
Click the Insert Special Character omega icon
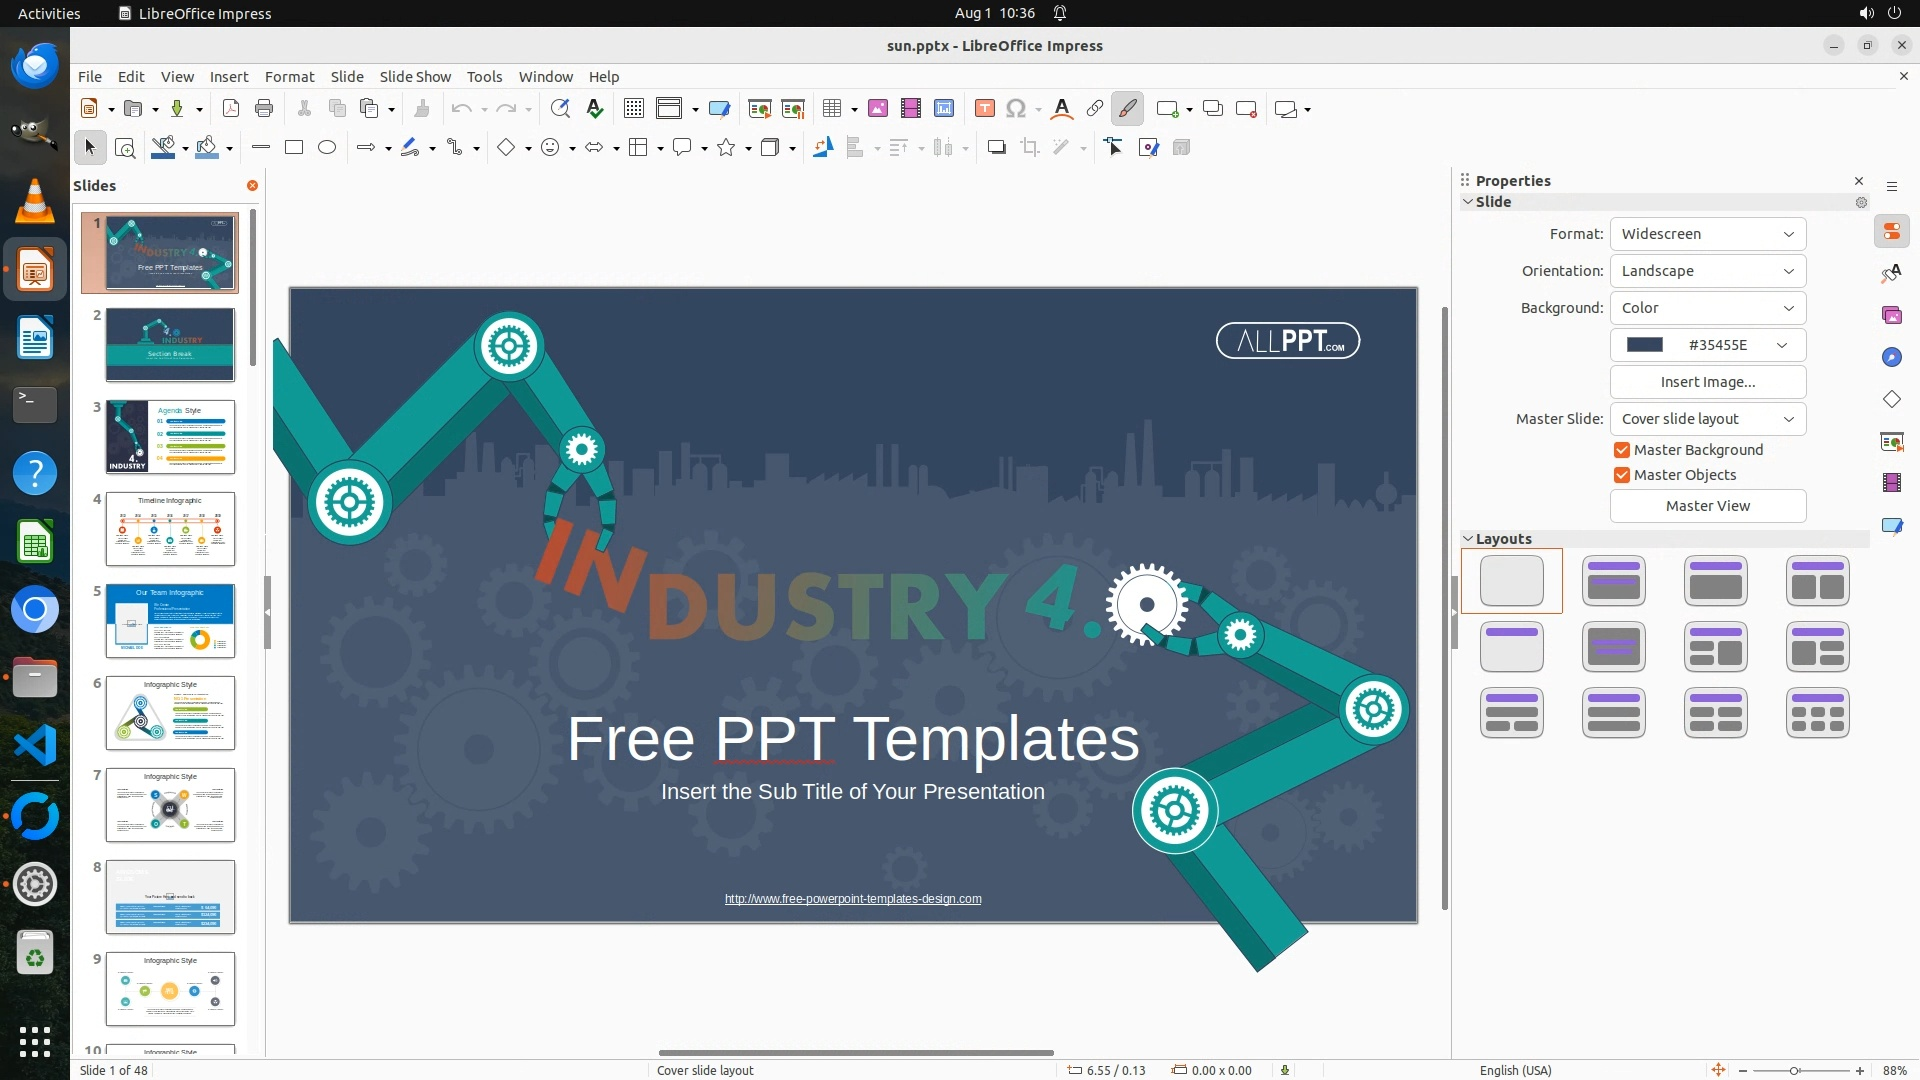click(1016, 109)
